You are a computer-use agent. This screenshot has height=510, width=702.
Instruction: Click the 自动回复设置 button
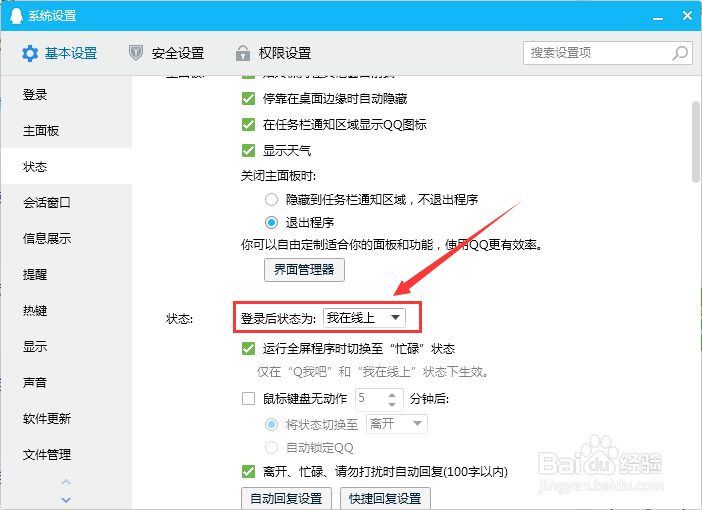click(x=287, y=498)
